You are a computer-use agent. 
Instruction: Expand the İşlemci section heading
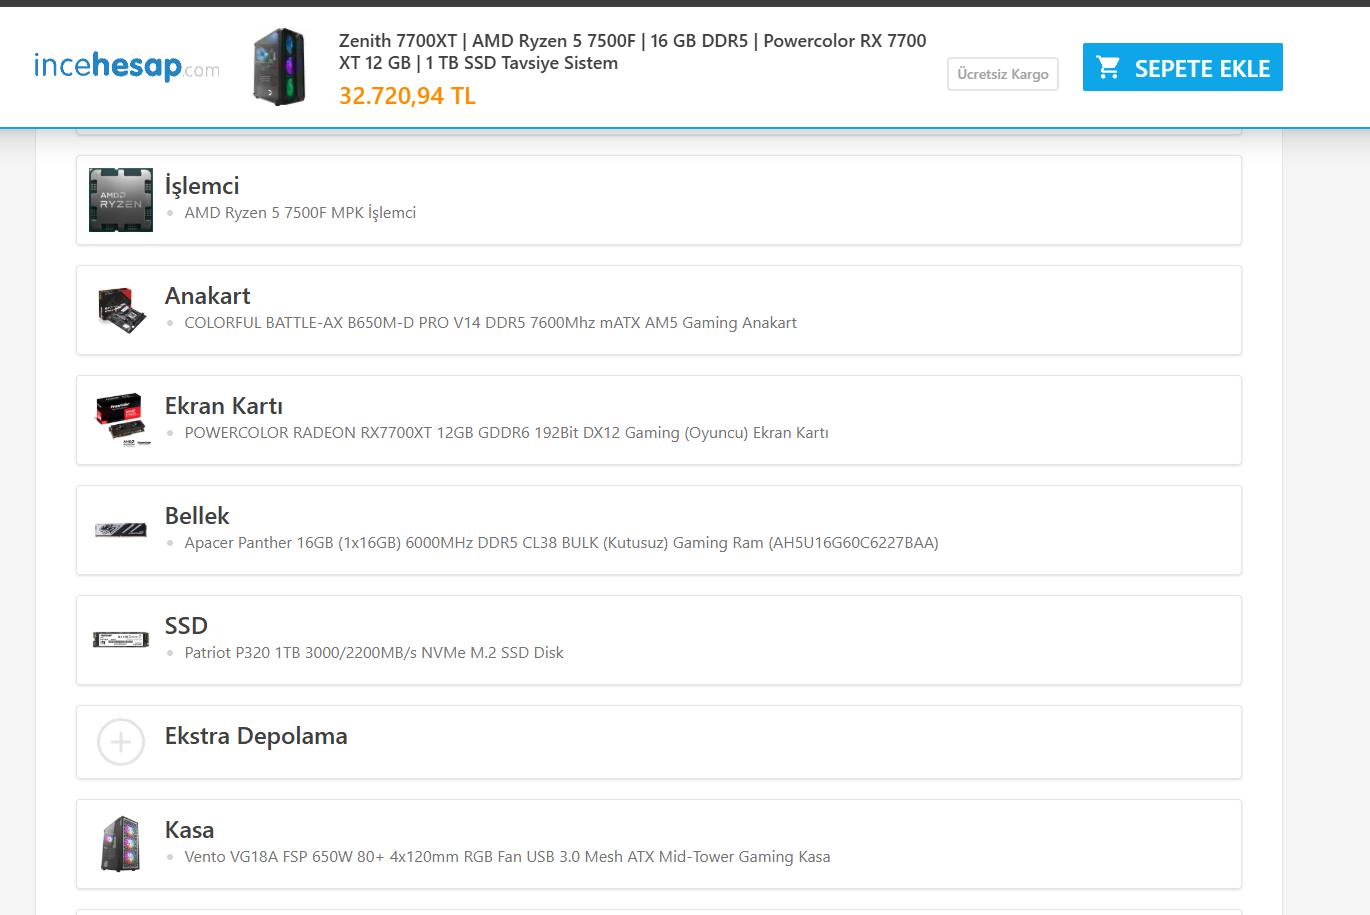(202, 186)
